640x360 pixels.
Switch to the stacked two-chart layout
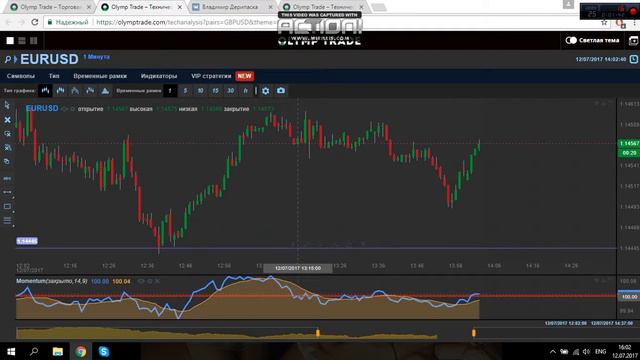pyautogui.click(x=22, y=40)
